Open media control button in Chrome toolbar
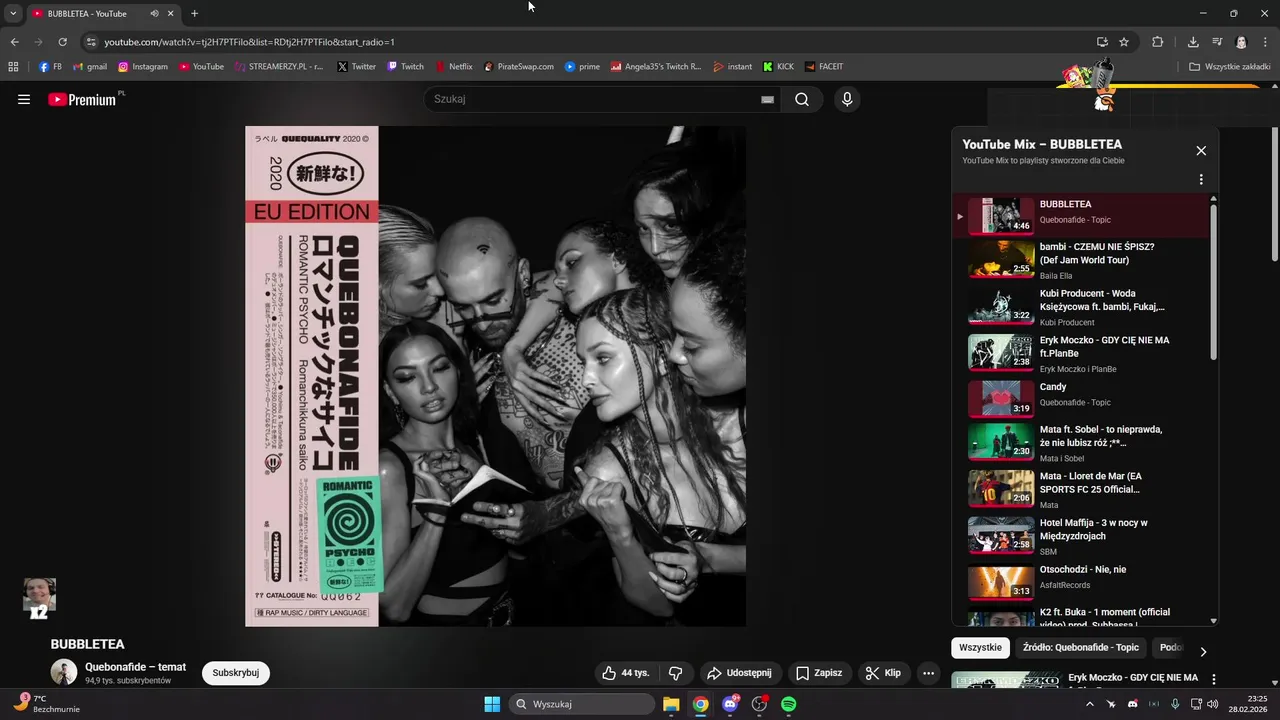The width and height of the screenshot is (1280, 720). [x=1217, y=42]
